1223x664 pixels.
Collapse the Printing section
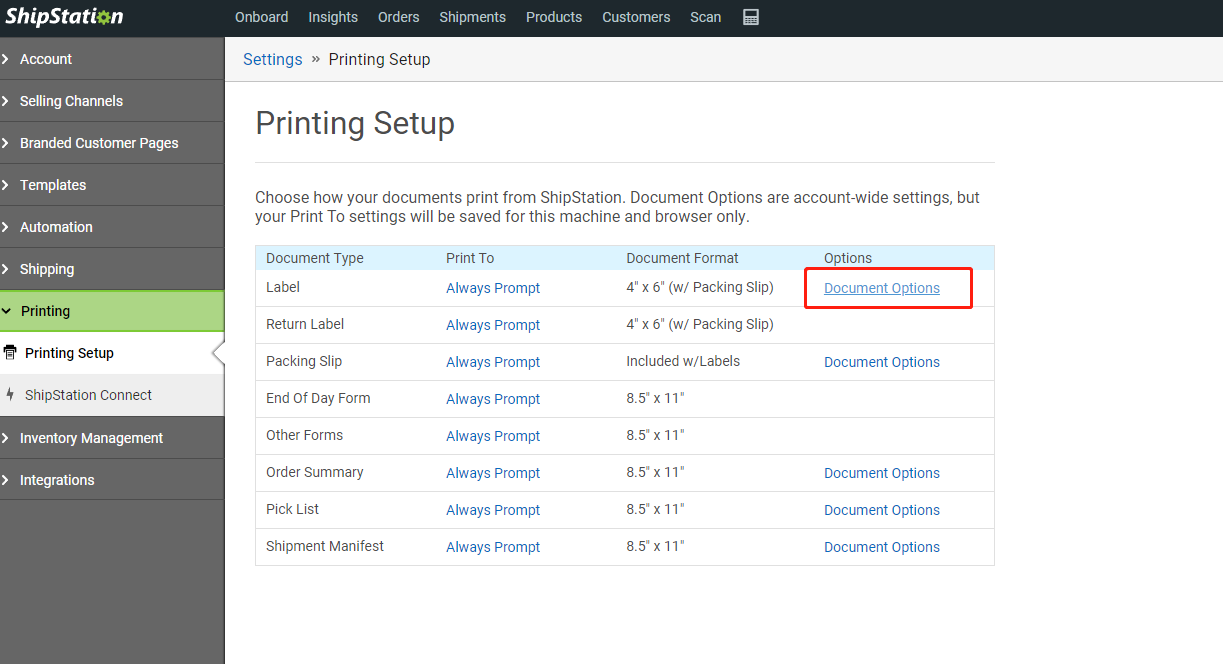[45, 311]
